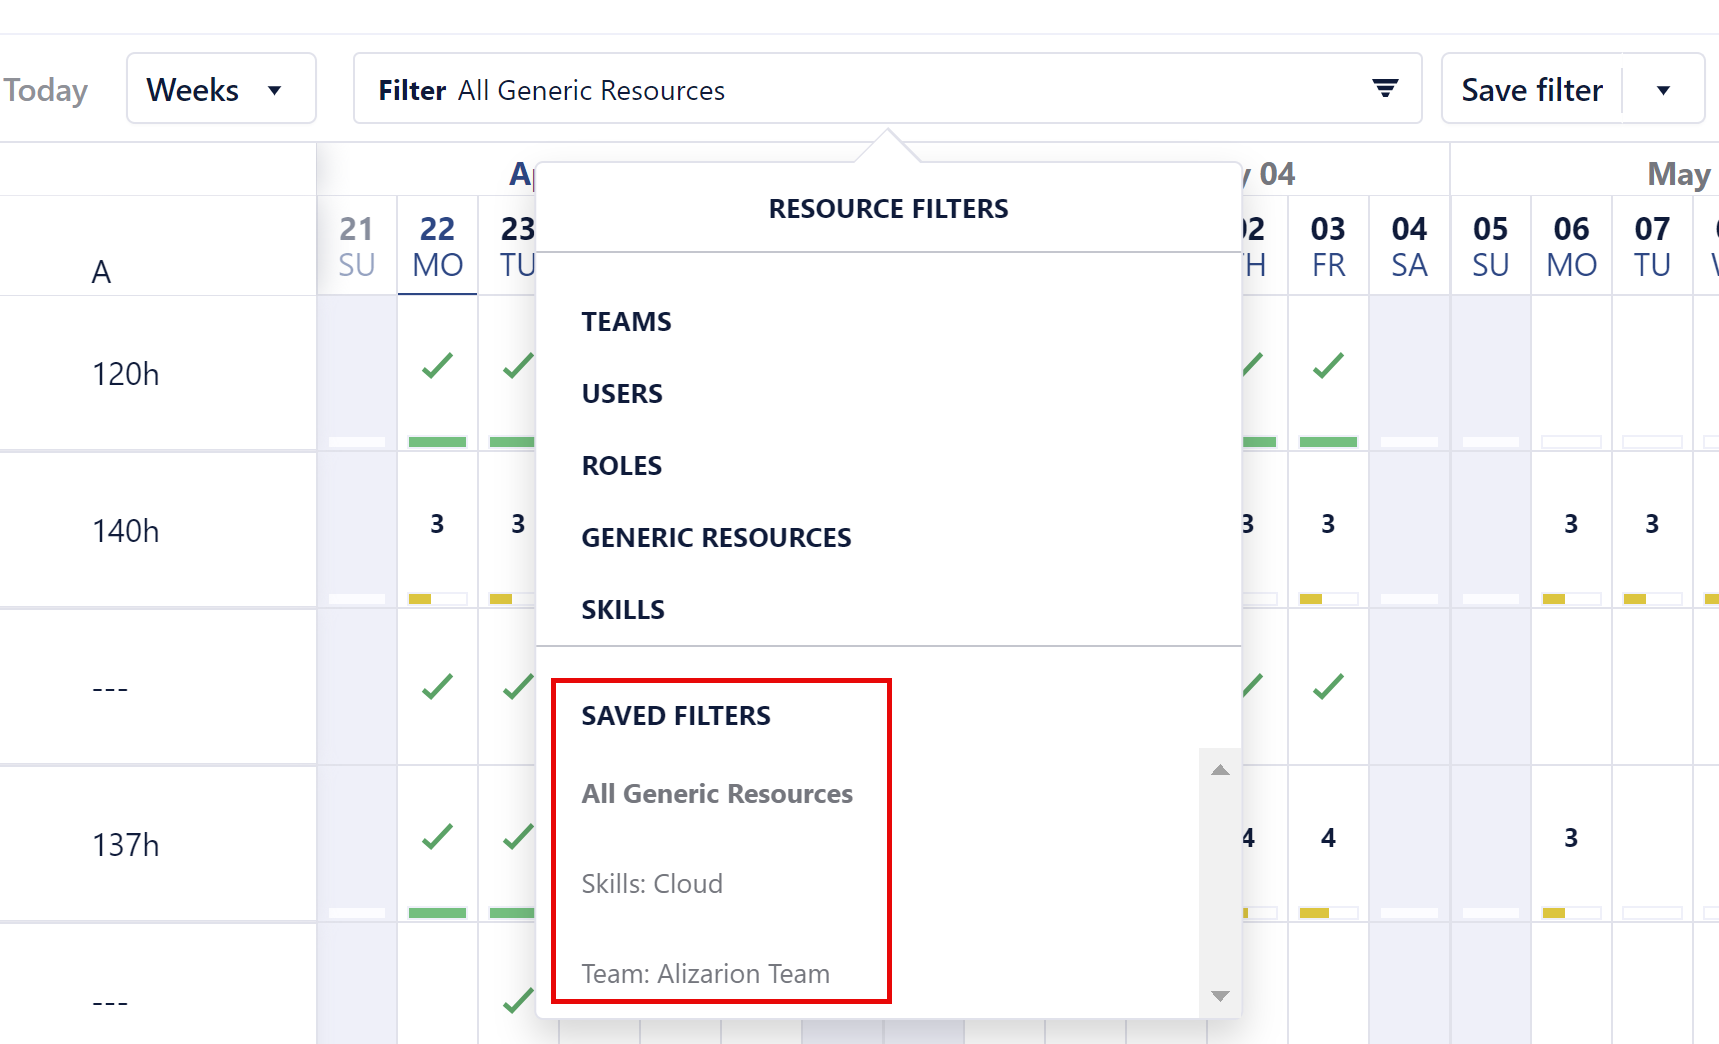
Task: Click the scrollbar up arrow in the filter panel
Action: 1219,770
